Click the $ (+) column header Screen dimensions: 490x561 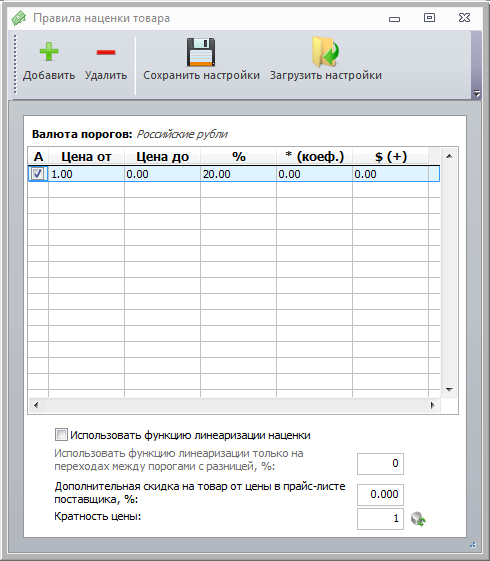tap(390, 156)
